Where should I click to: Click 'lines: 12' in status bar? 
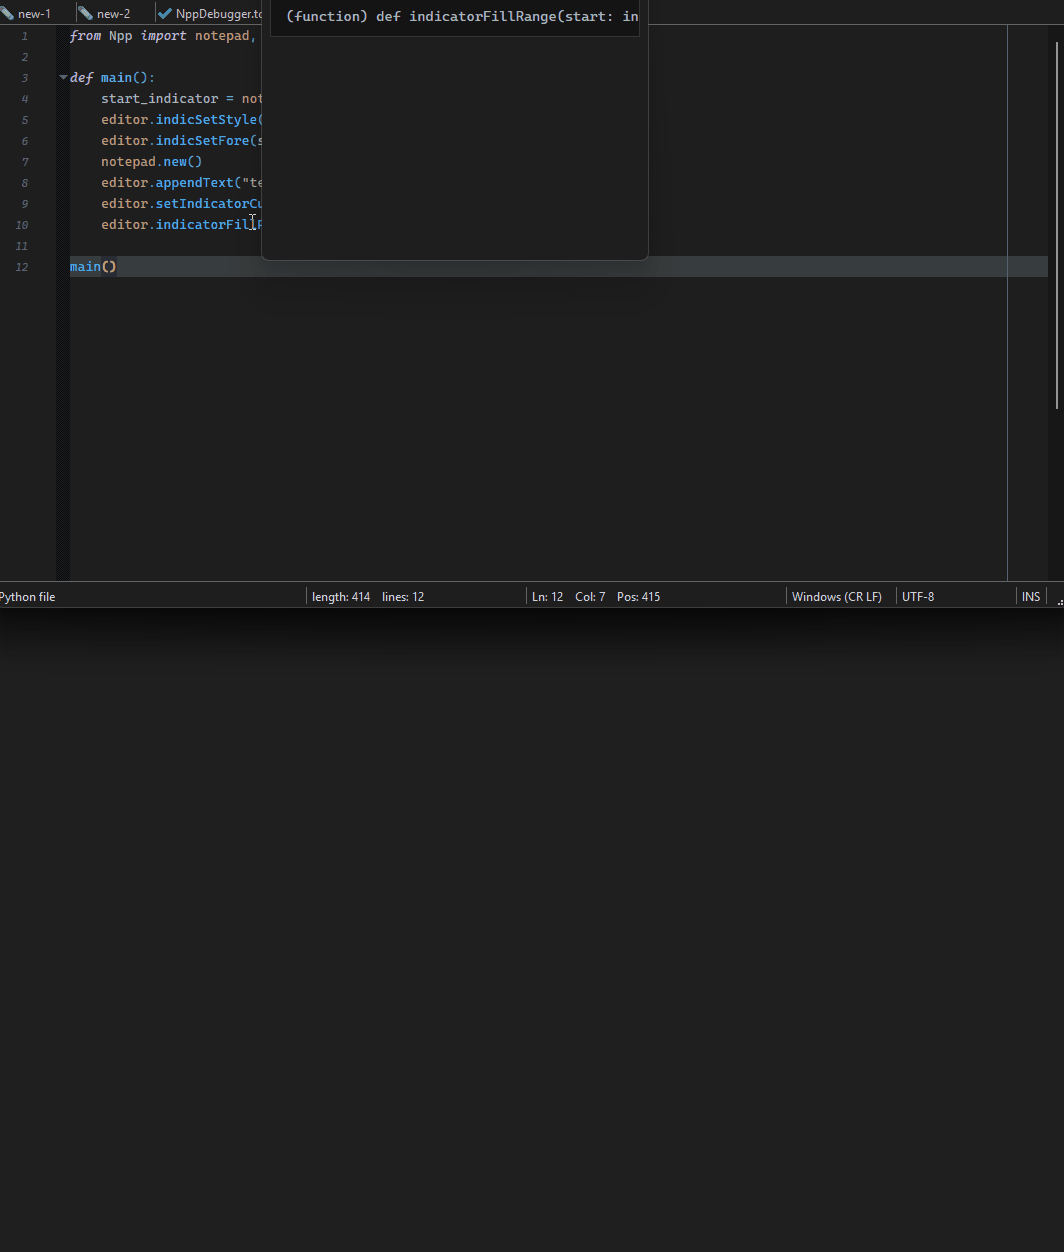coord(403,596)
